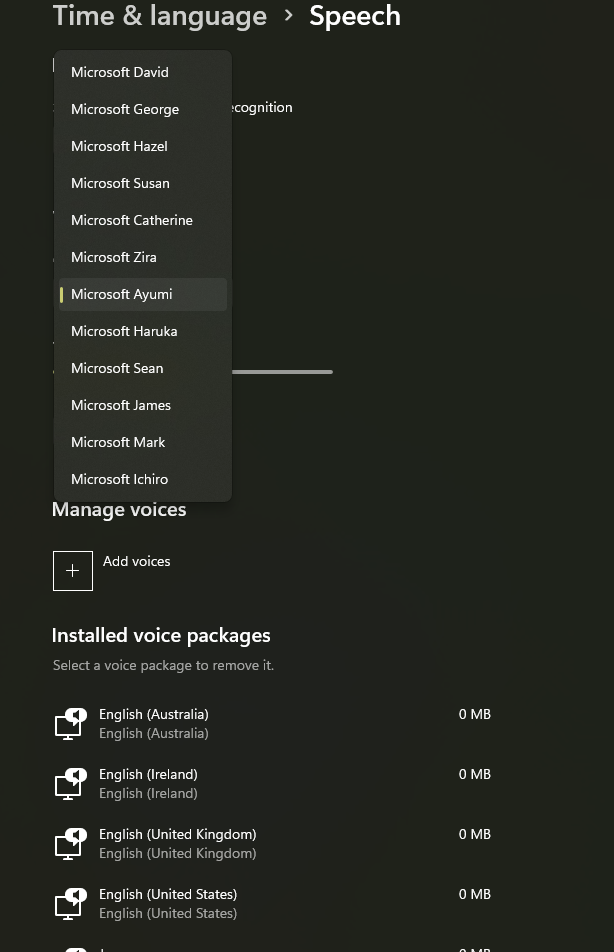The image size is (614, 952).
Task: Switch voice to Microsoft Haruka
Action: (143, 332)
